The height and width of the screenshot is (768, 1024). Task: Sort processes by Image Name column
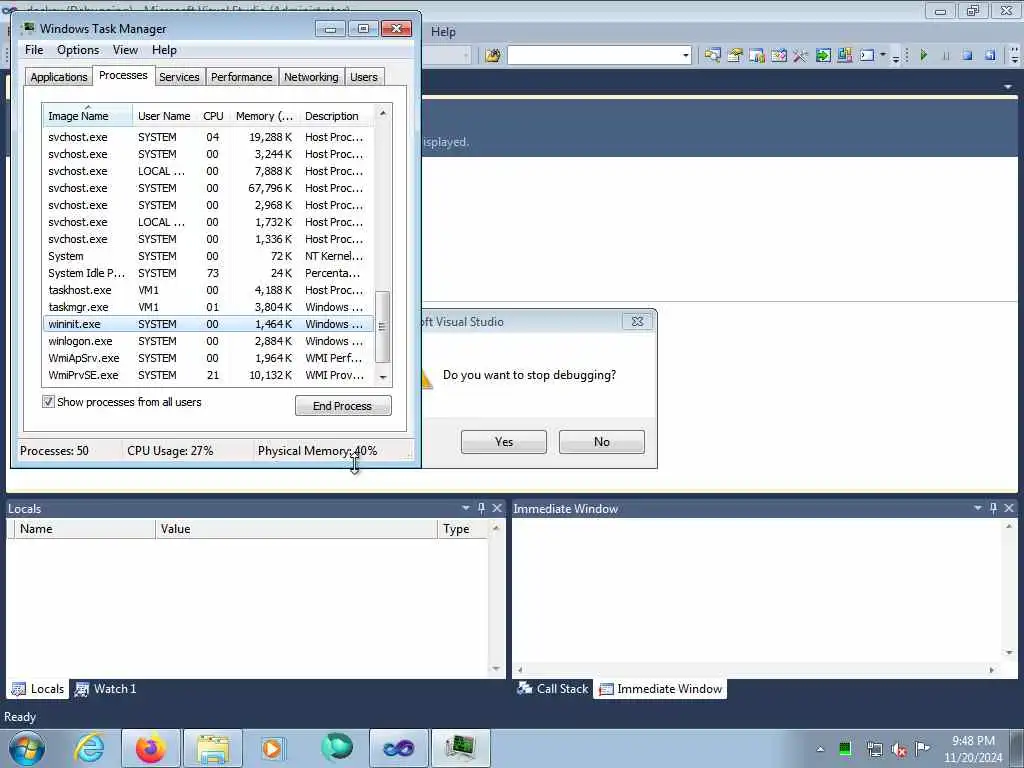tap(88, 116)
